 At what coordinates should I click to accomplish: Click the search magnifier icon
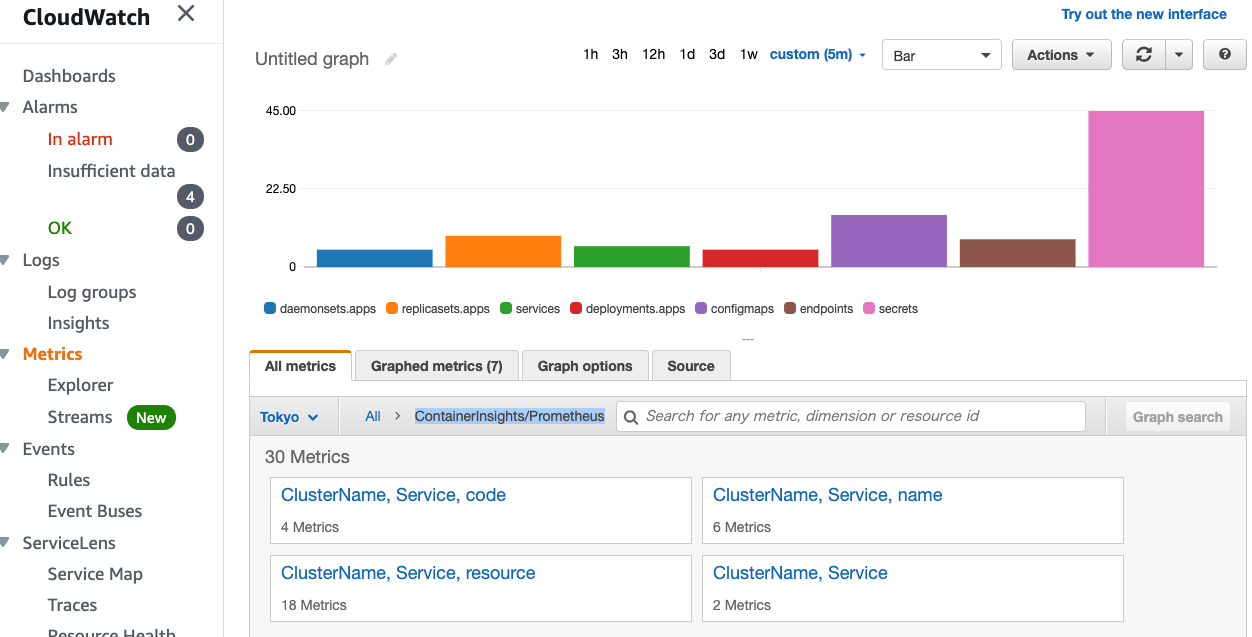pos(630,416)
